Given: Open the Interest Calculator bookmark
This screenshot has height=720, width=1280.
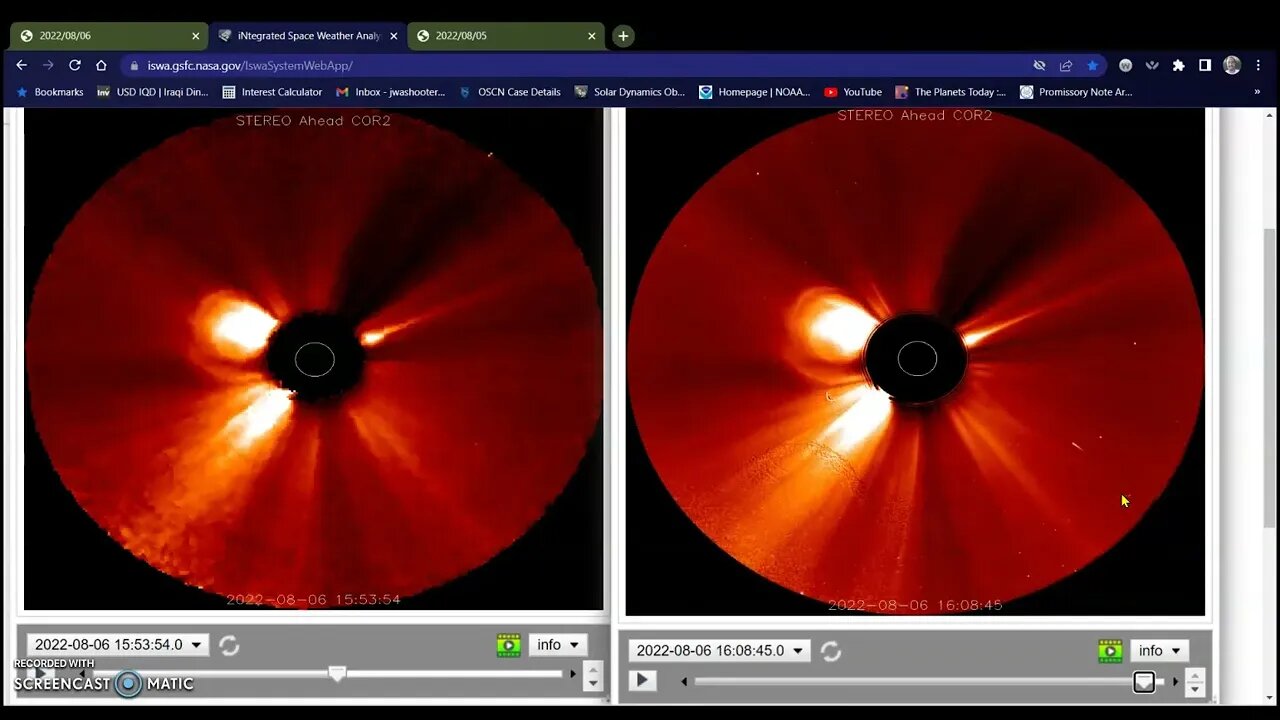Looking at the screenshot, I should tap(272, 92).
